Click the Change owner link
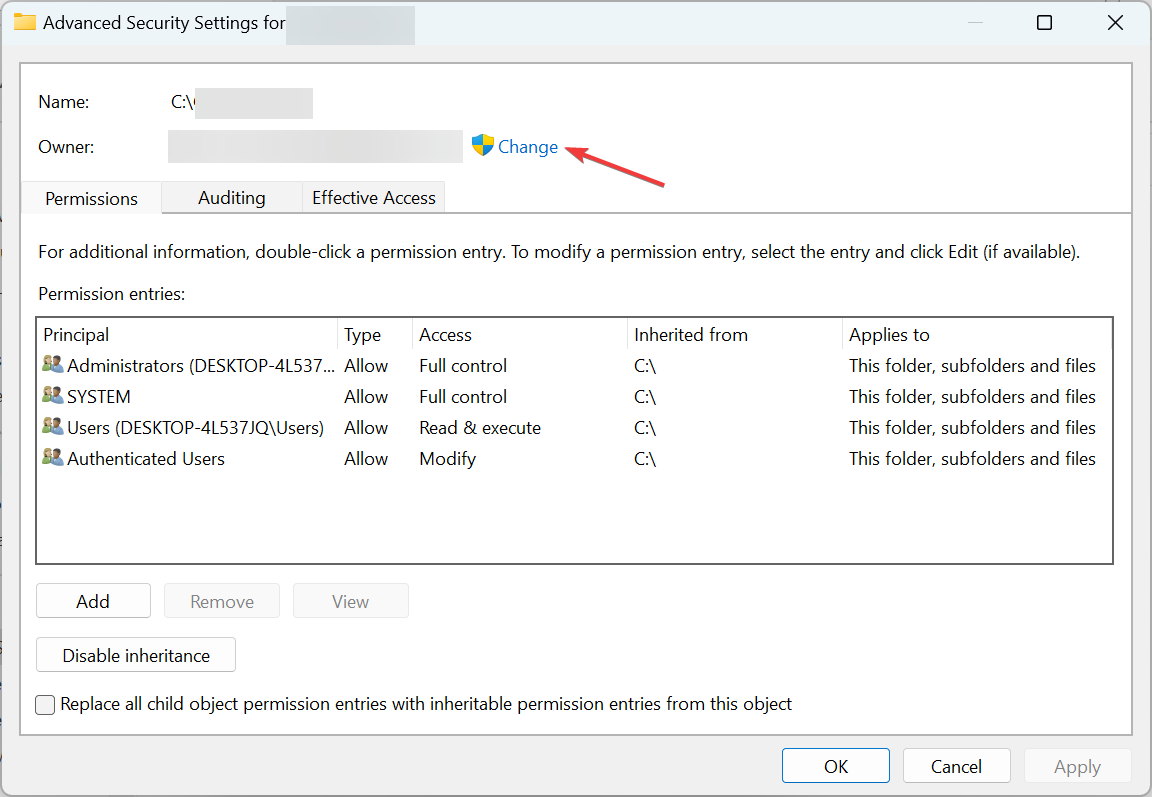Viewport: 1152px width, 797px height. pos(528,147)
